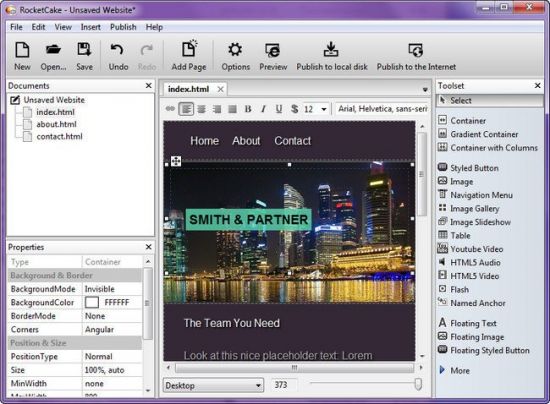550x404 pixels.
Task: Pick the Floating Image tool
Action: coord(471,337)
